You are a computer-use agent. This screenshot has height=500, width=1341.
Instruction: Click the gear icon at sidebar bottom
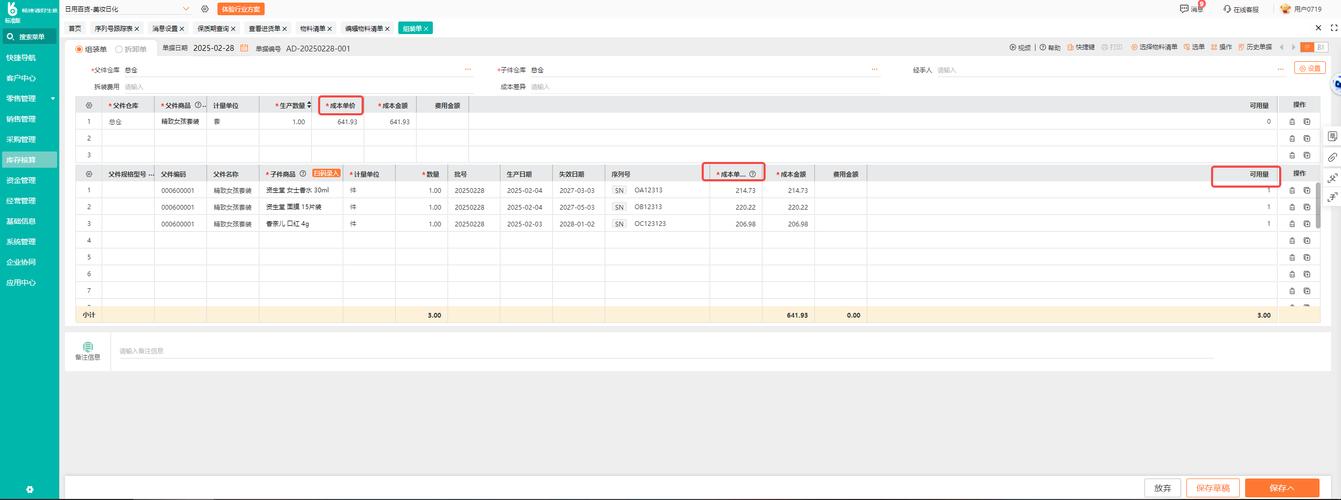point(29,489)
